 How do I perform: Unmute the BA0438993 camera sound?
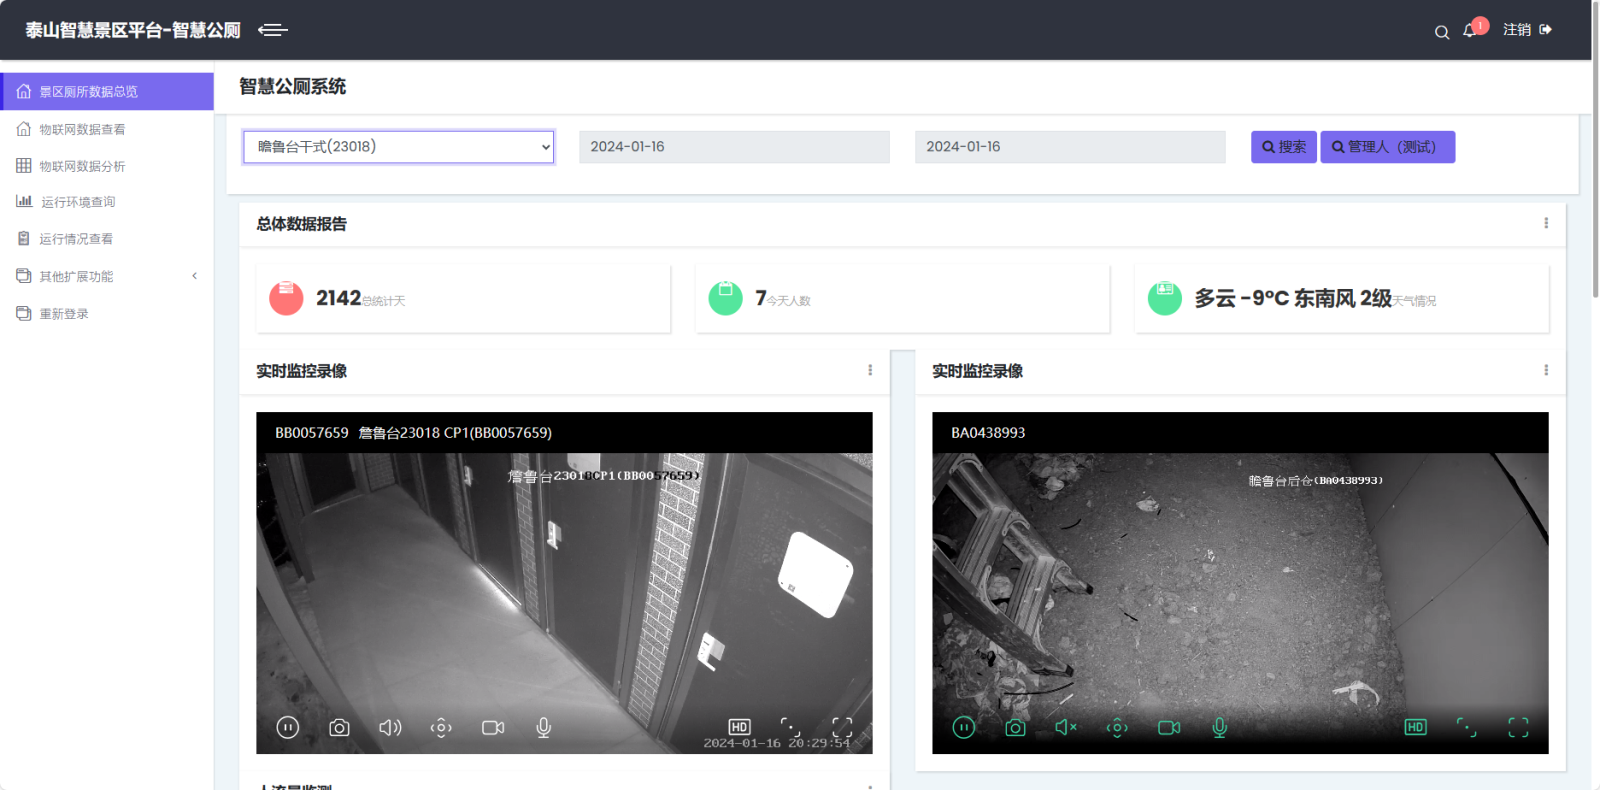(x=1066, y=727)
